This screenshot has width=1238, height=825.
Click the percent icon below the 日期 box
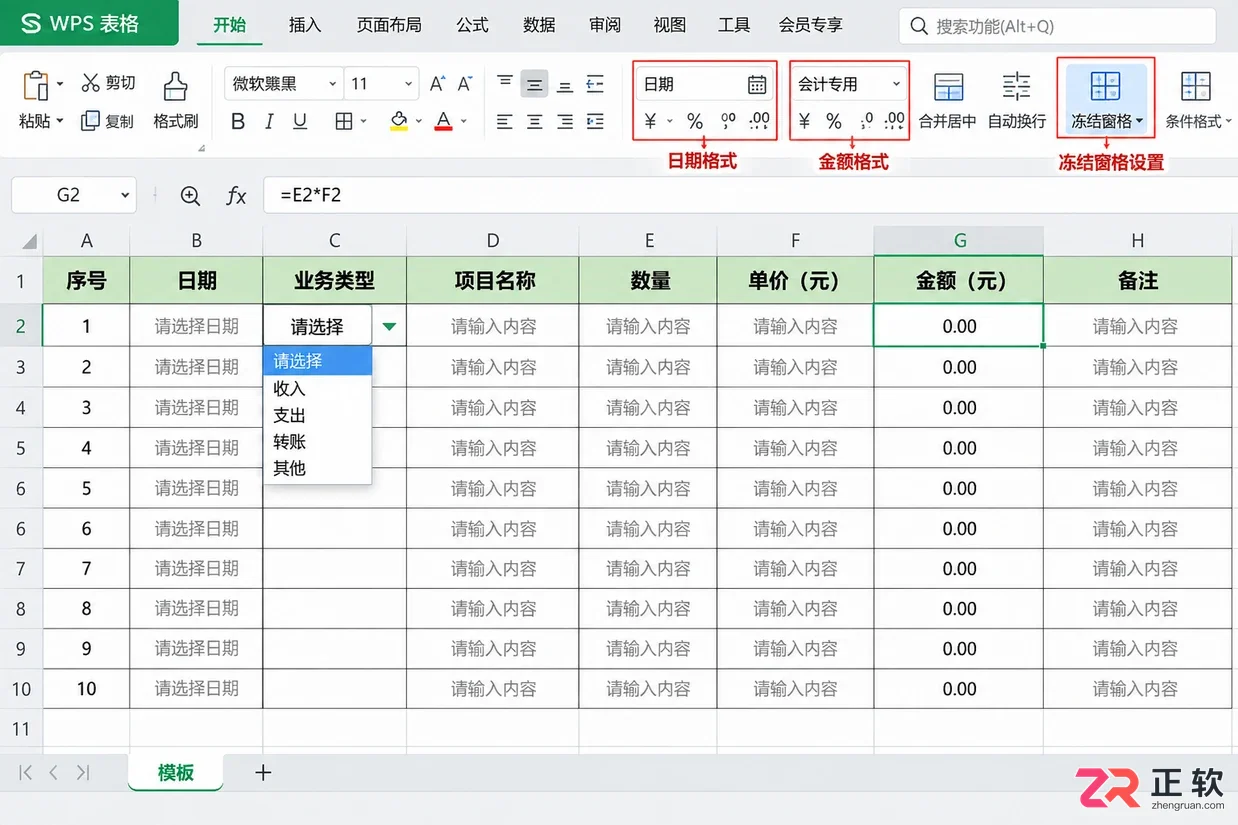(695, 122)
